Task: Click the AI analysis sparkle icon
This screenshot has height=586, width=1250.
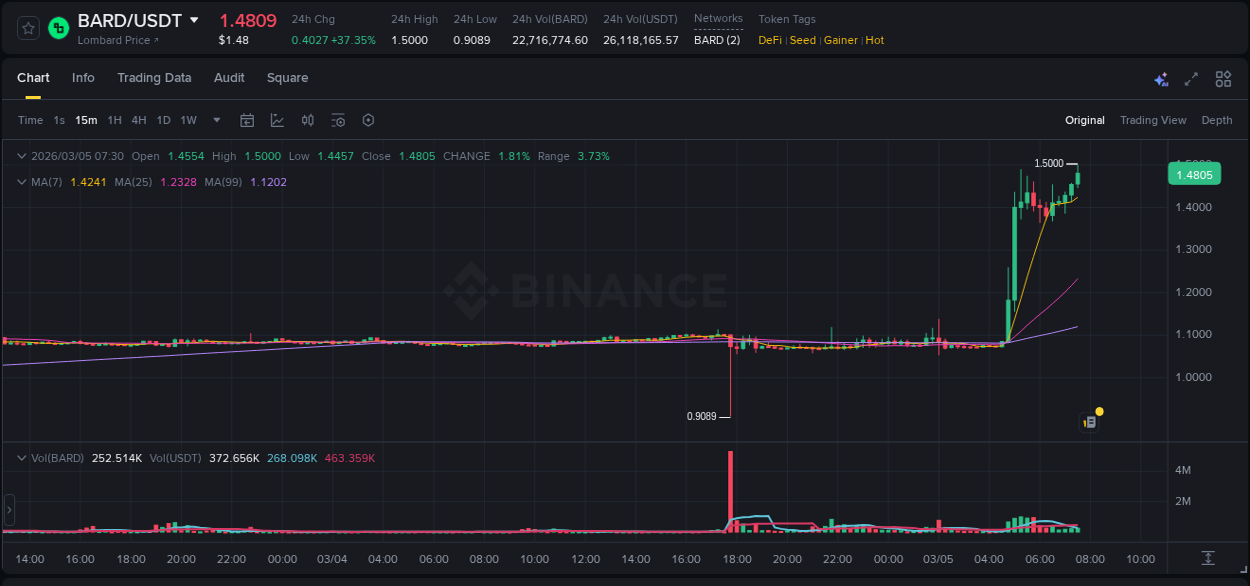Action: click(1161, 78)
